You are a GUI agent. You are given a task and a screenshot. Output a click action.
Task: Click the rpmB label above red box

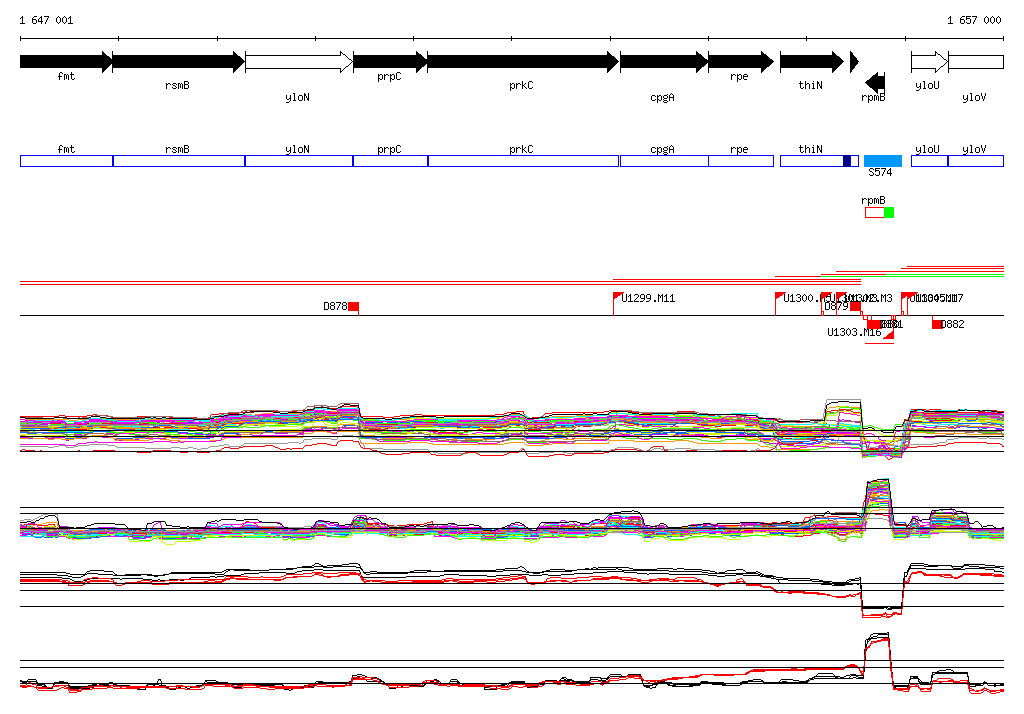click(x=873, y=200)
